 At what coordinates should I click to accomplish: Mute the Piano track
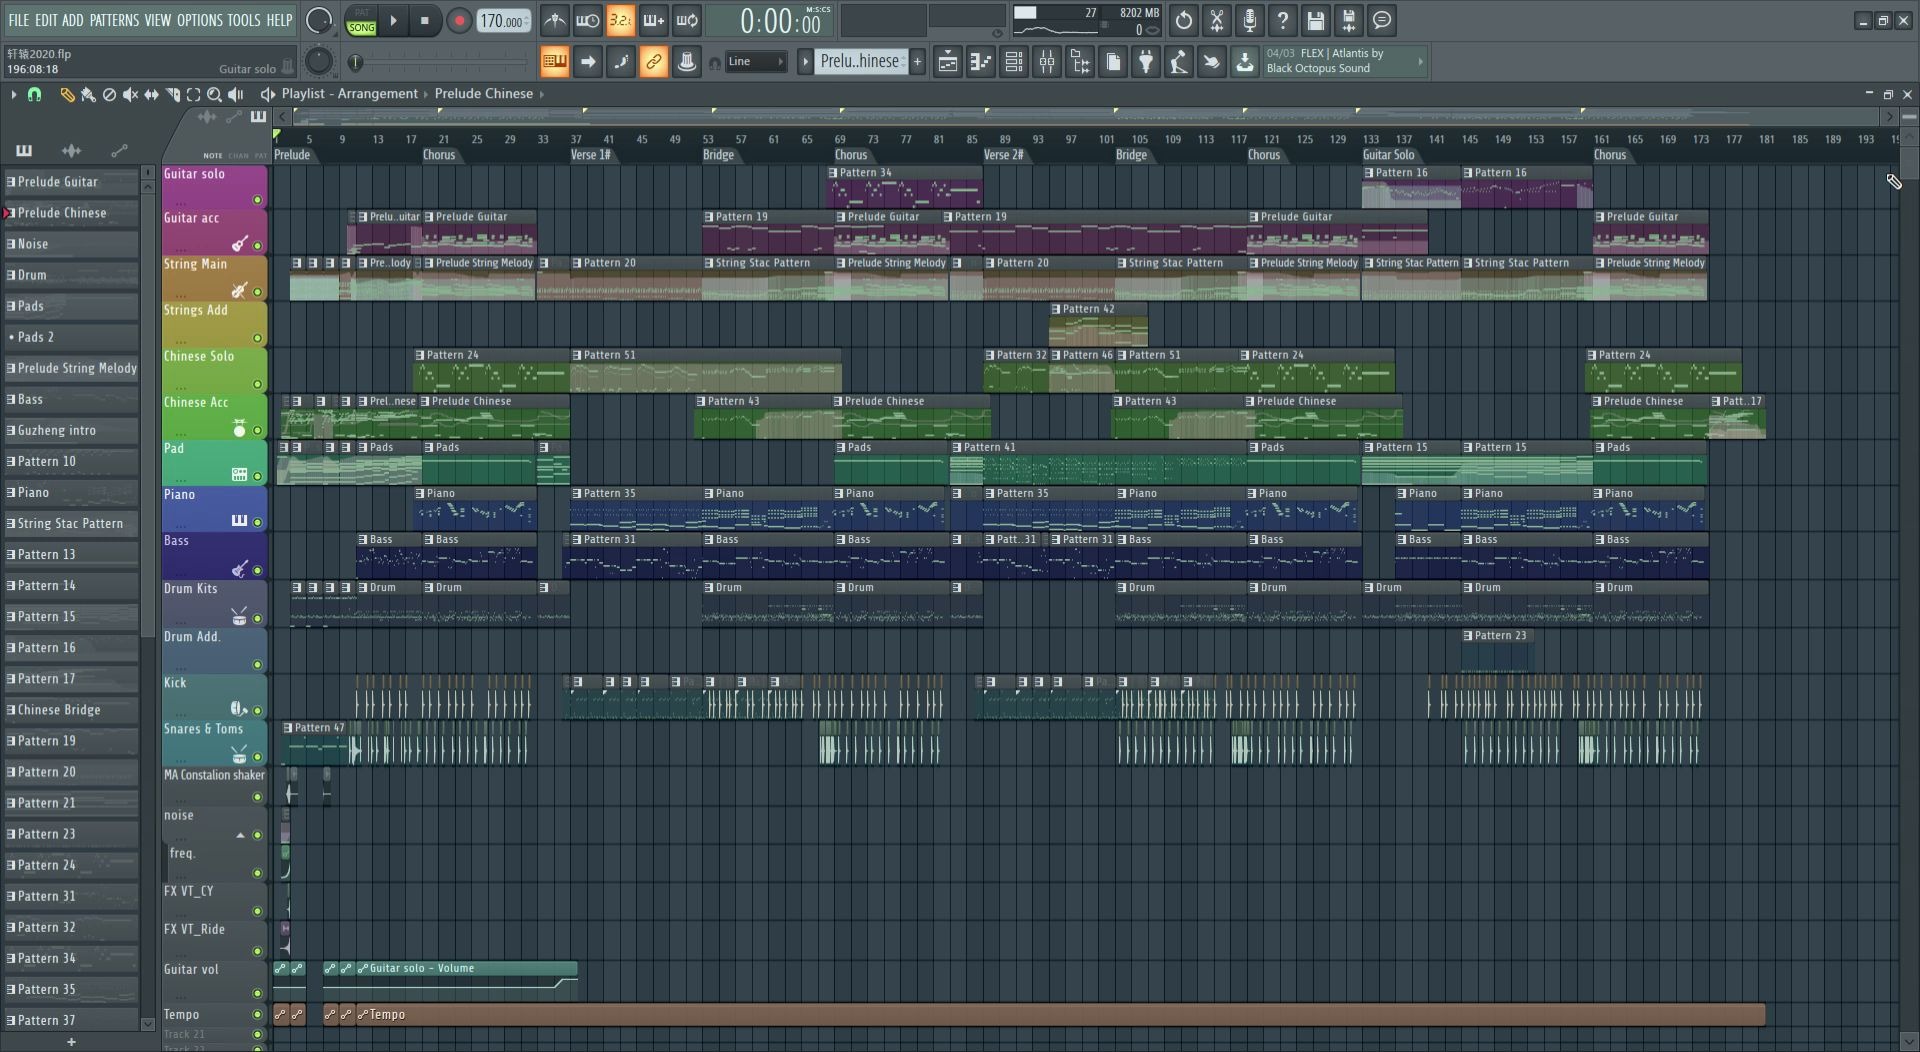pos(257,522)
